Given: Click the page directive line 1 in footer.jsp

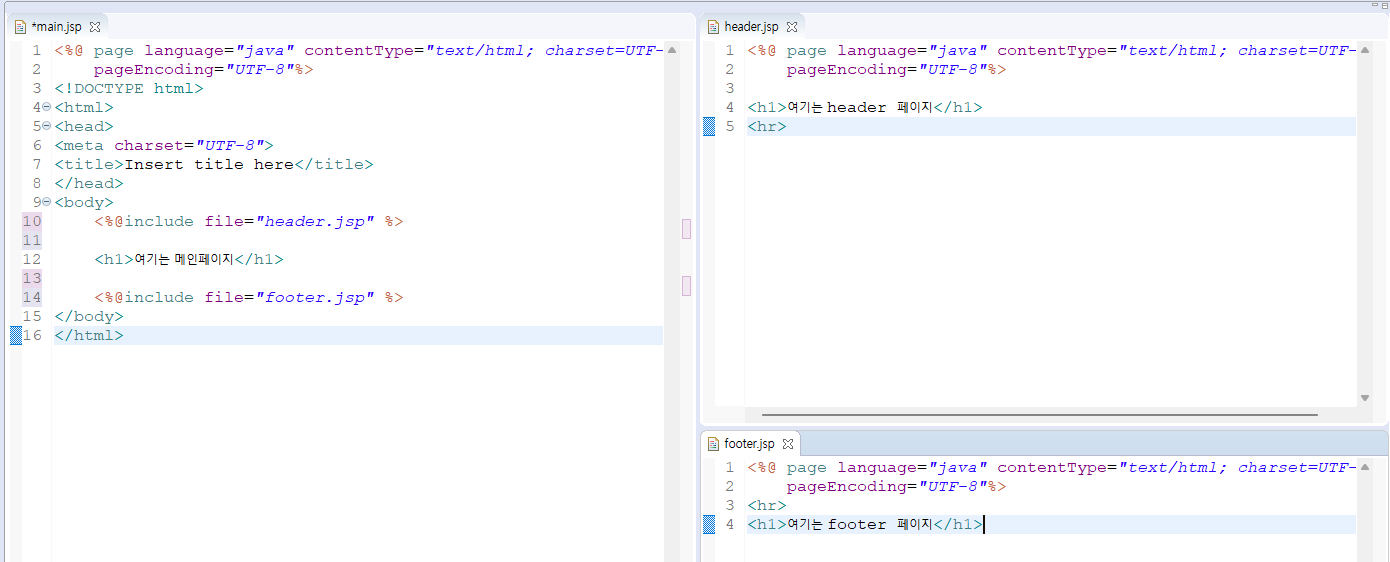Looking at the screenshot, I should 1051,467.
